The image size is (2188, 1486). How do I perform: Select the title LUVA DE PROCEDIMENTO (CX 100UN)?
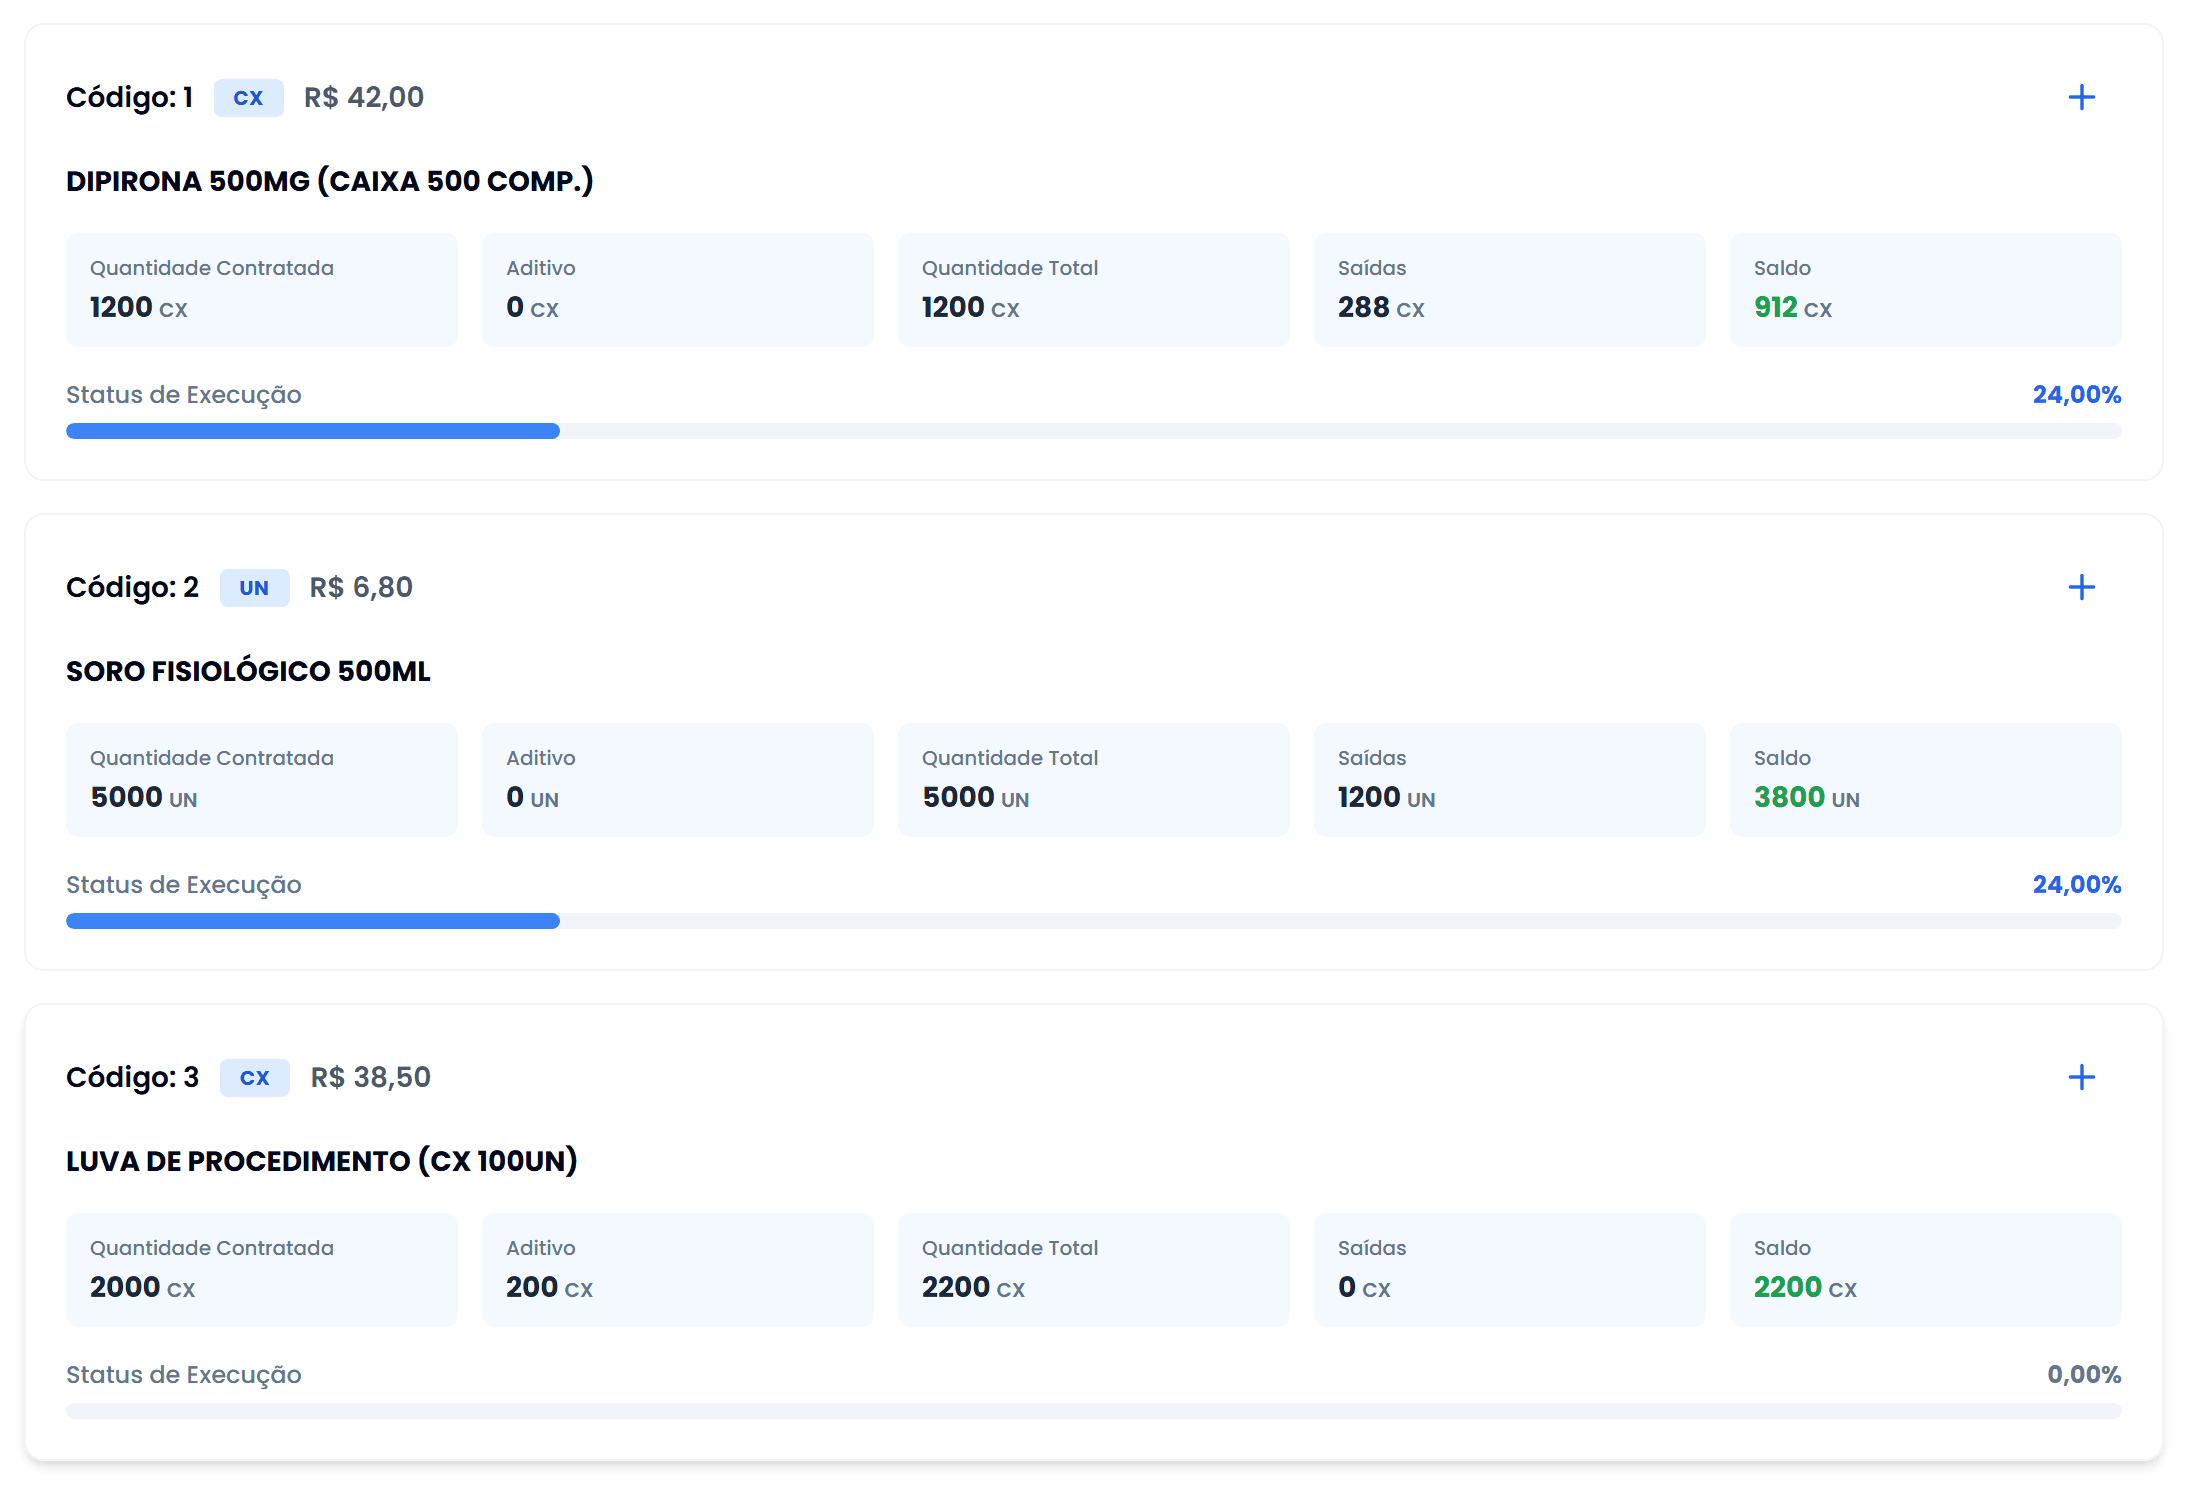(322, 1161)
